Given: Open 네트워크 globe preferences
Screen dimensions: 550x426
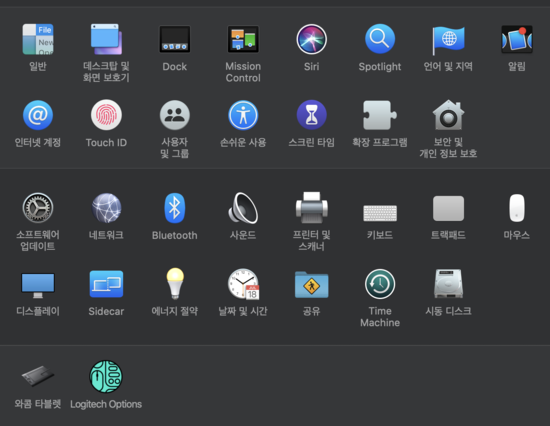Looking at the screenshot, I should point(106,208).
